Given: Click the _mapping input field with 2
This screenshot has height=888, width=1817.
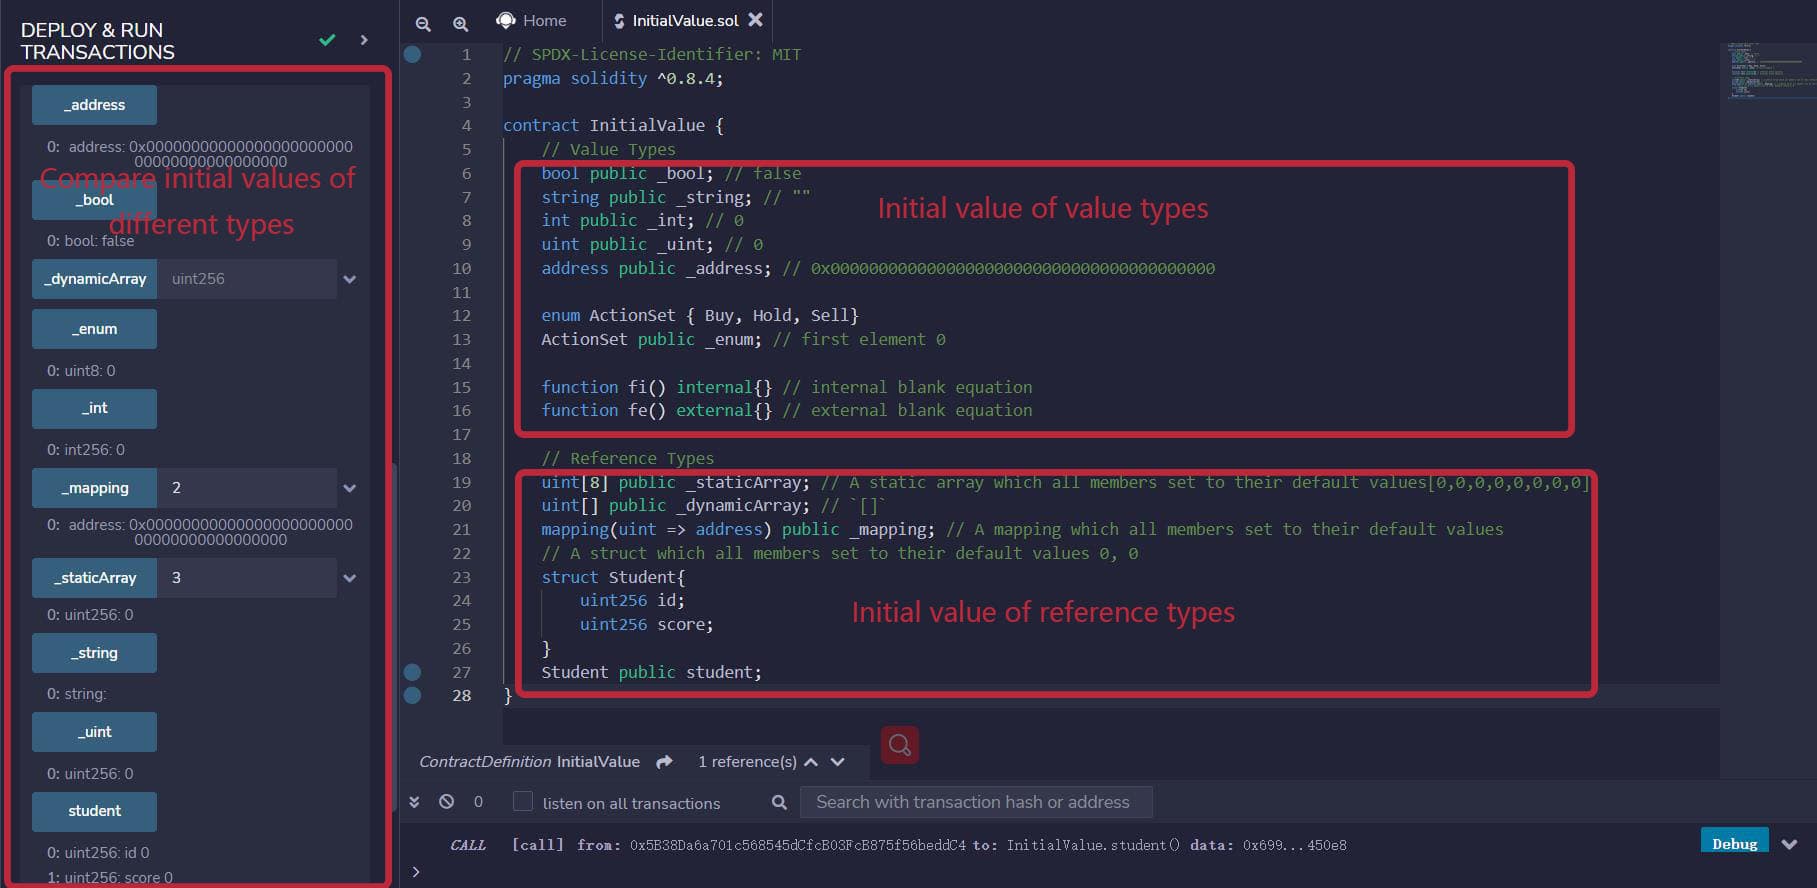Looking at the screenshot, I should pyautogui.click(x=247, y=488).
